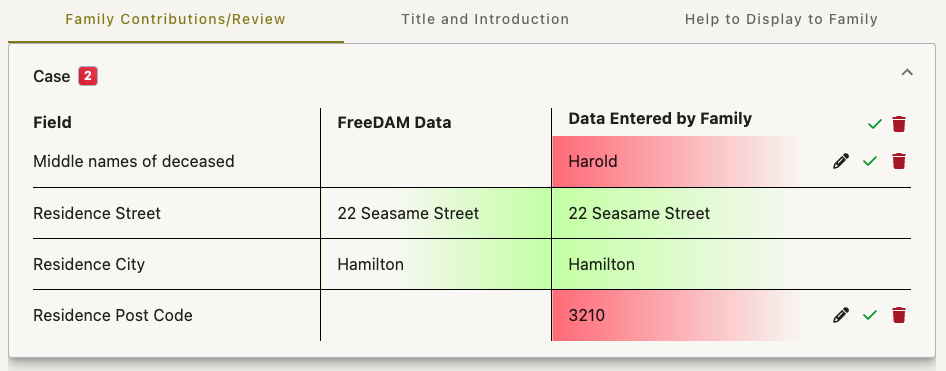
Task: Click the Case section heading
Action: click(x=51, y=77)
